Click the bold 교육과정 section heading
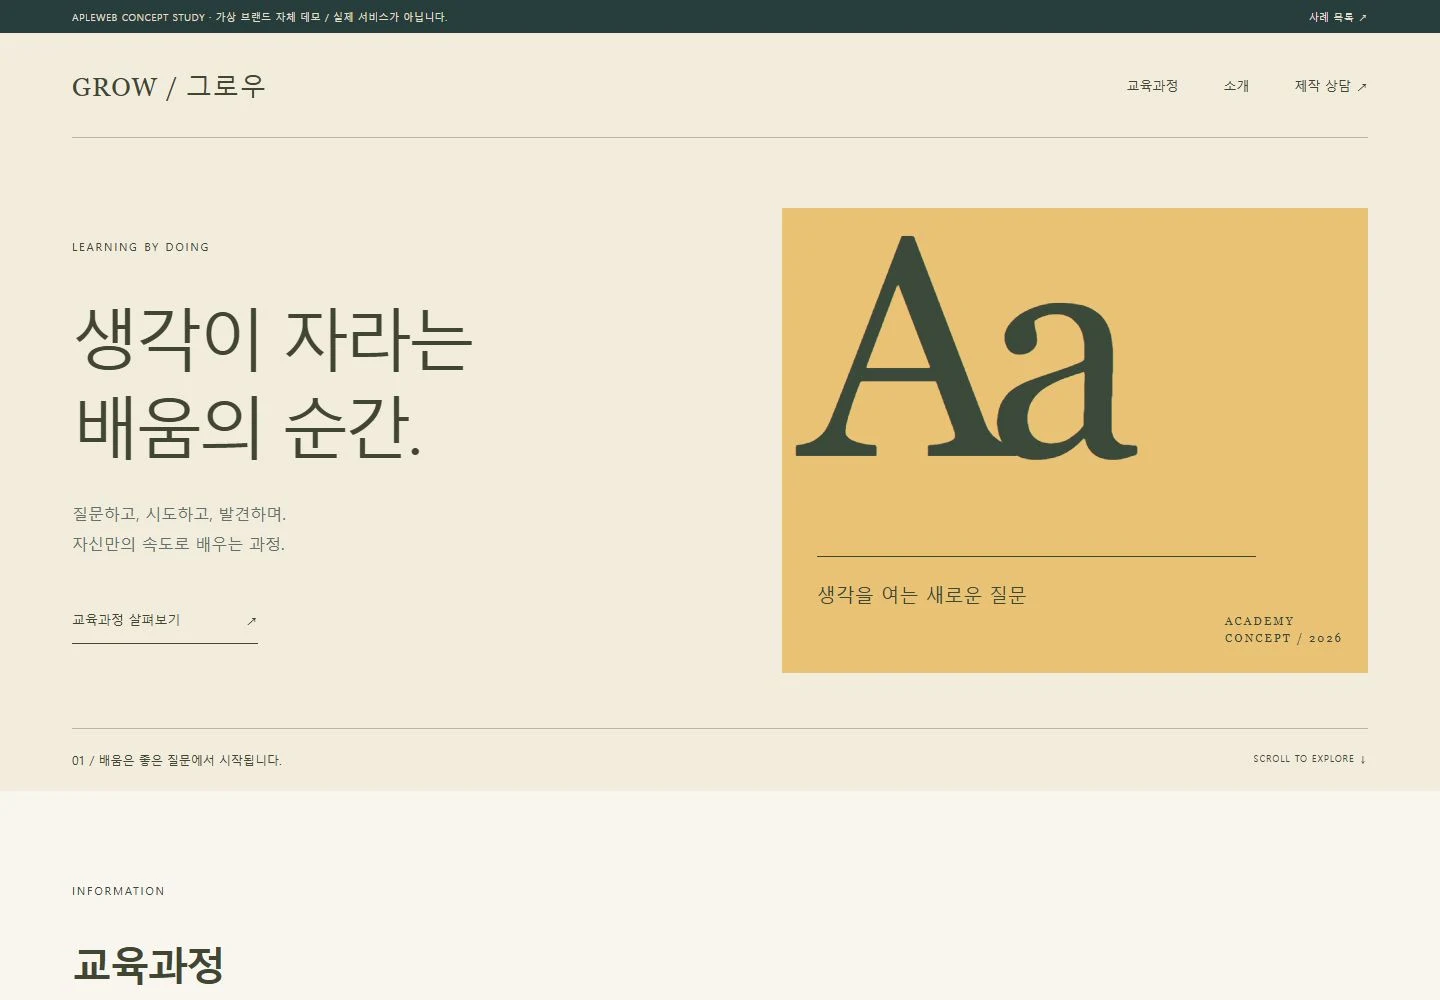 148,965
